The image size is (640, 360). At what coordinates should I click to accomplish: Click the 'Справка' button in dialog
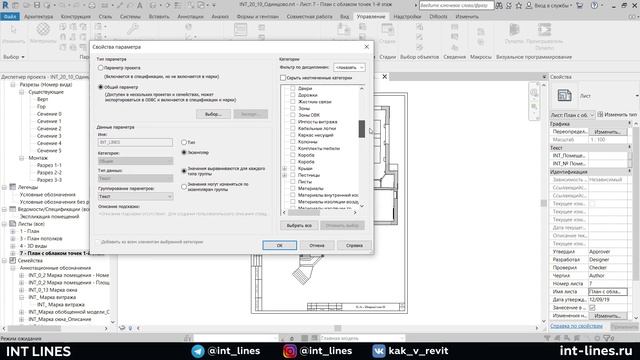pos(354,245)
